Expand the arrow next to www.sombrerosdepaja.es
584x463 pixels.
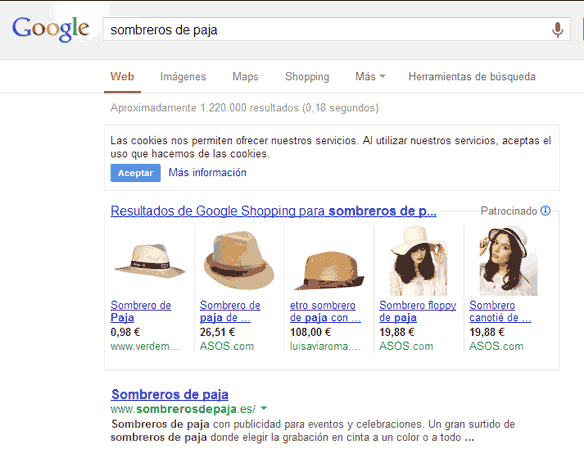264,408
